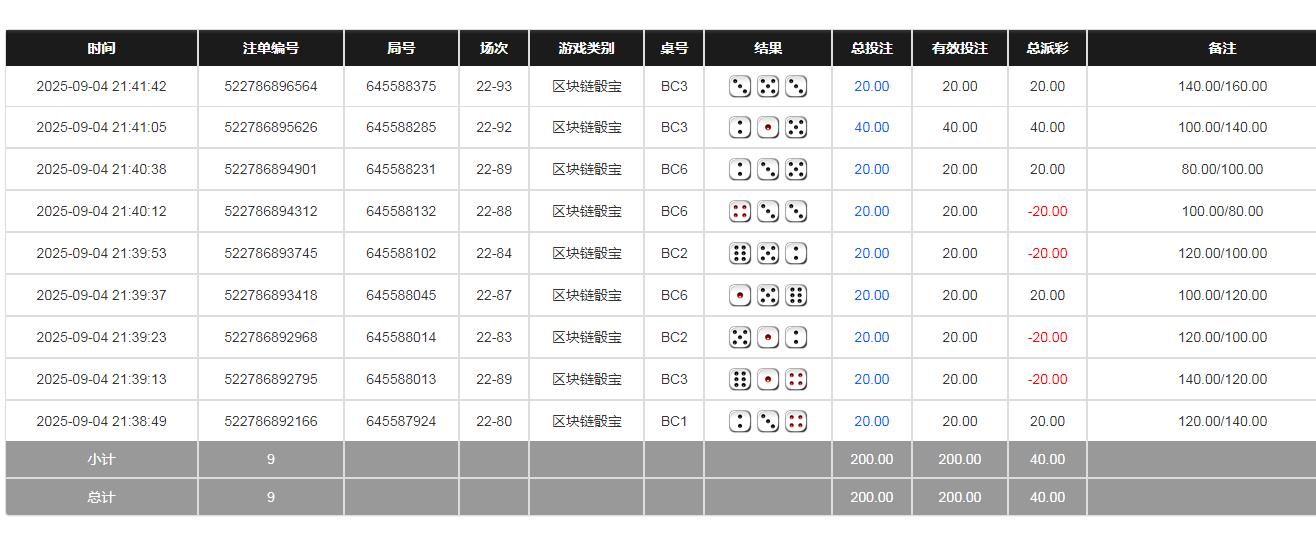Click the six-dot die for order 522786892795
This screenshot has width=1316, height=533.
pyautogui.click(x=740, y=380)
